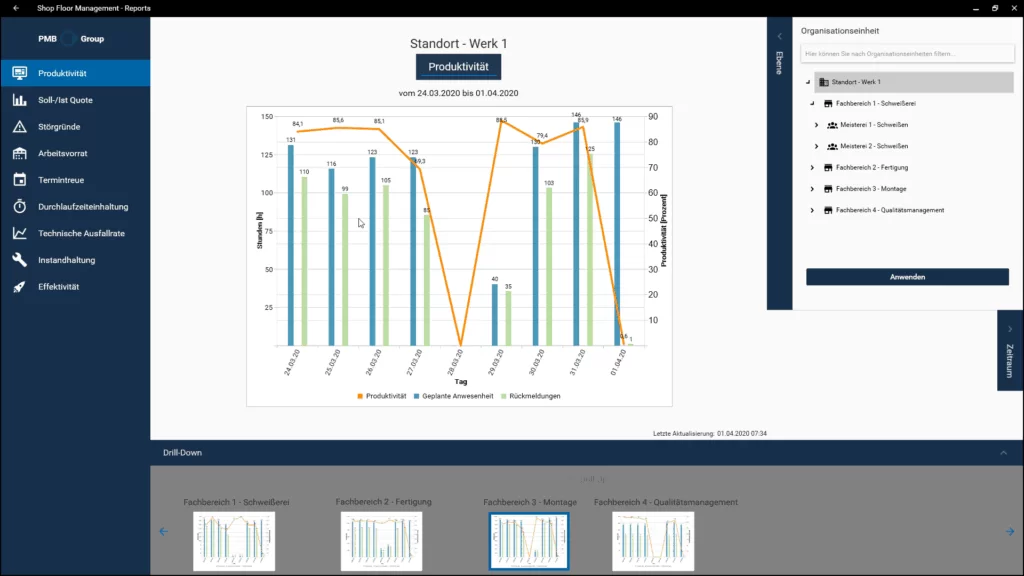The height and width of the screenshot is (576, 1024).
Task: Expand Fachbereich 2 - Fertigung node
Action: coord(812,168)
